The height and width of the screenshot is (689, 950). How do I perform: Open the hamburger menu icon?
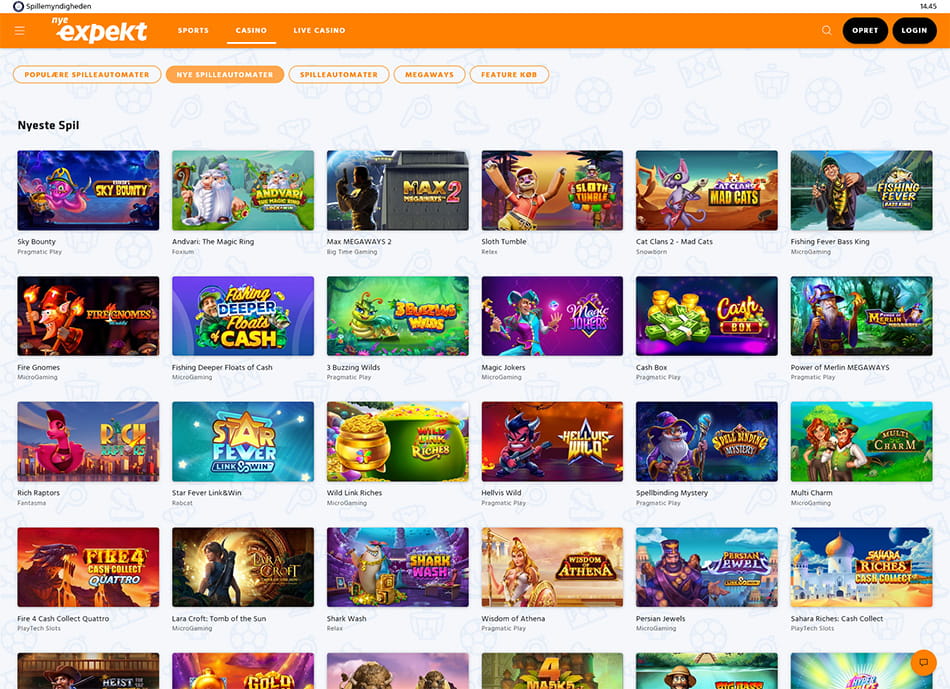[20, 31]
